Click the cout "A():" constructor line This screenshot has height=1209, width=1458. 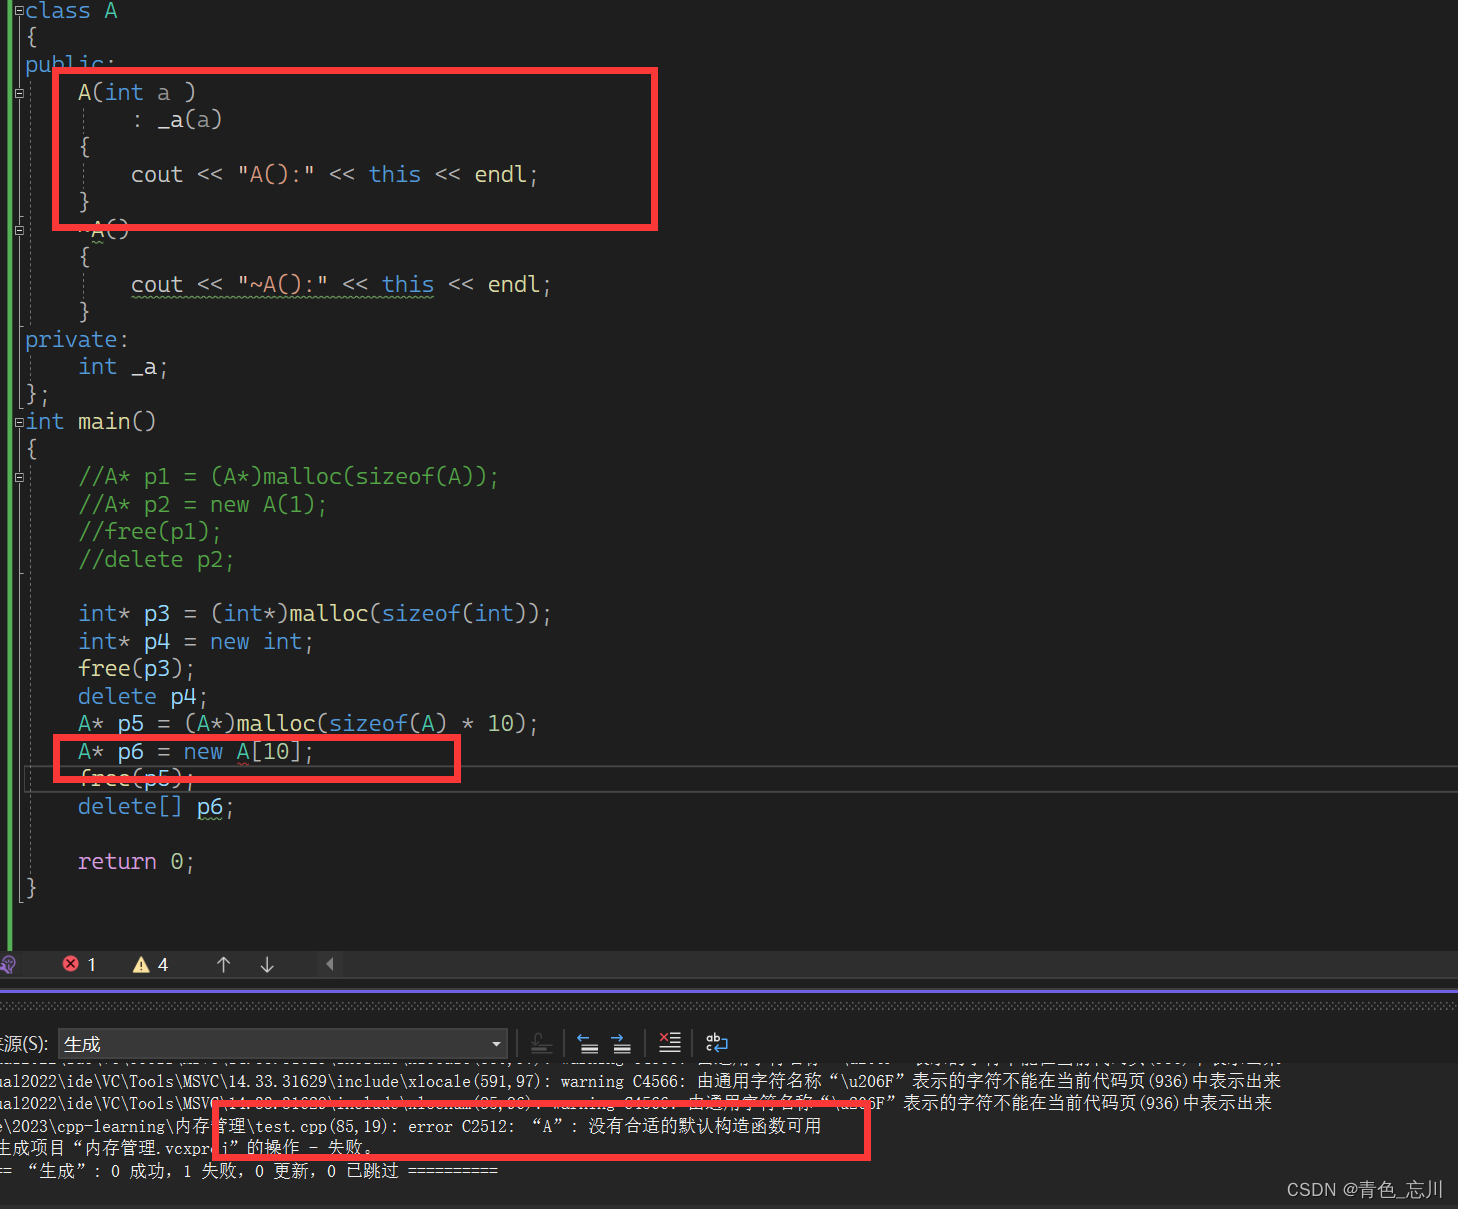click(335, 175)
